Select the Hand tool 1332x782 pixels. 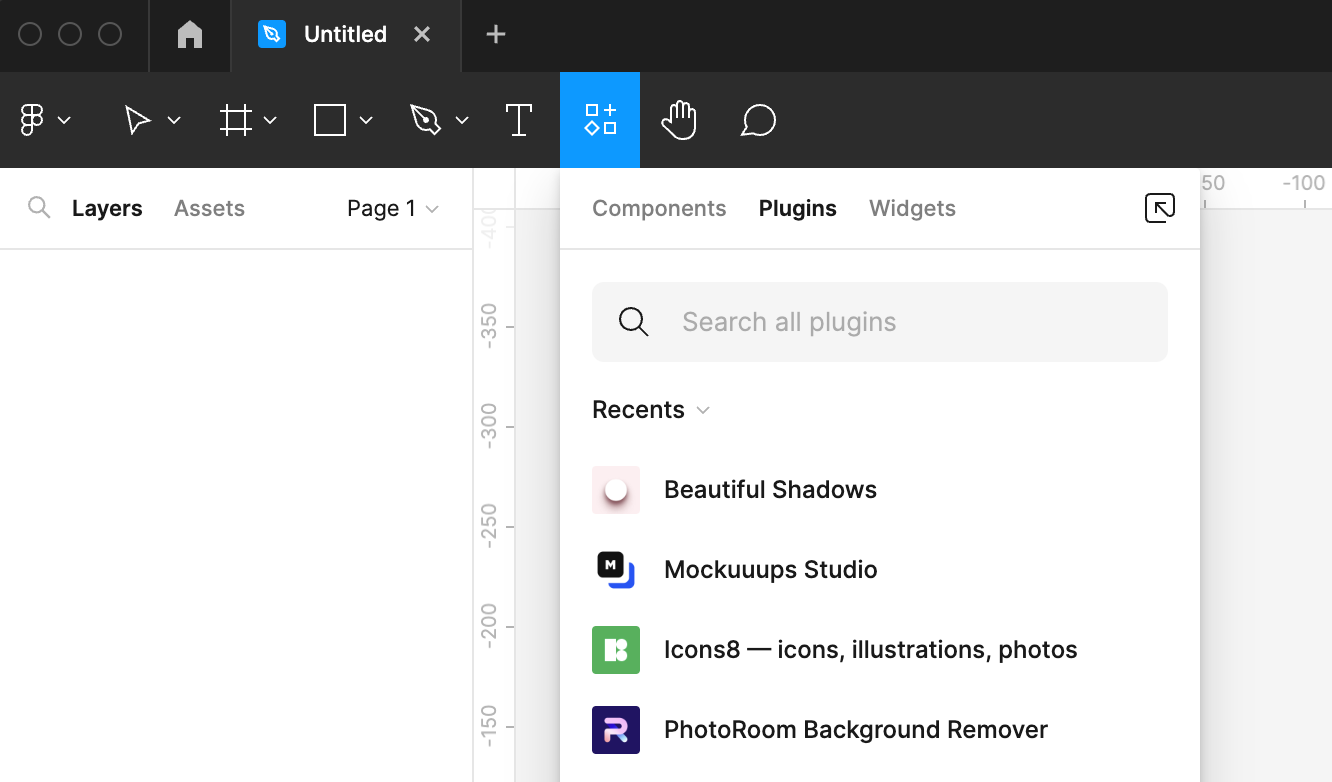[x=679, y=120]
